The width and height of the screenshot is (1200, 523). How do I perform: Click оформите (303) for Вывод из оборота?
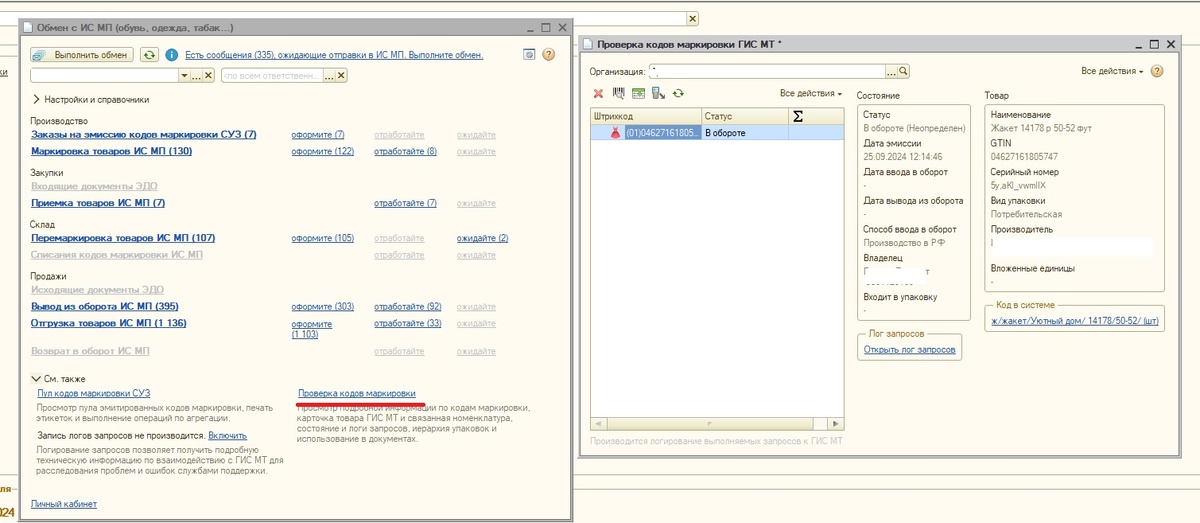(x=322, y=306)
